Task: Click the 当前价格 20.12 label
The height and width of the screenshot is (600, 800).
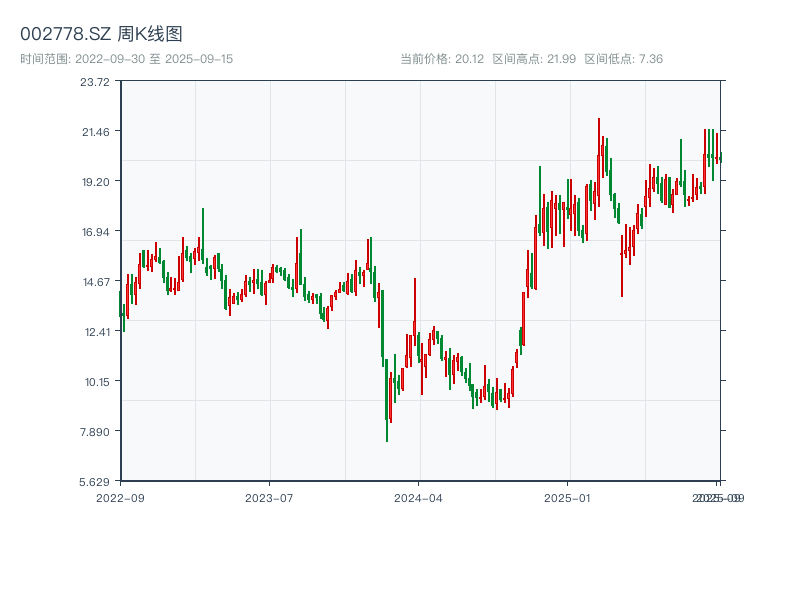Action: [x=442, y=59]
